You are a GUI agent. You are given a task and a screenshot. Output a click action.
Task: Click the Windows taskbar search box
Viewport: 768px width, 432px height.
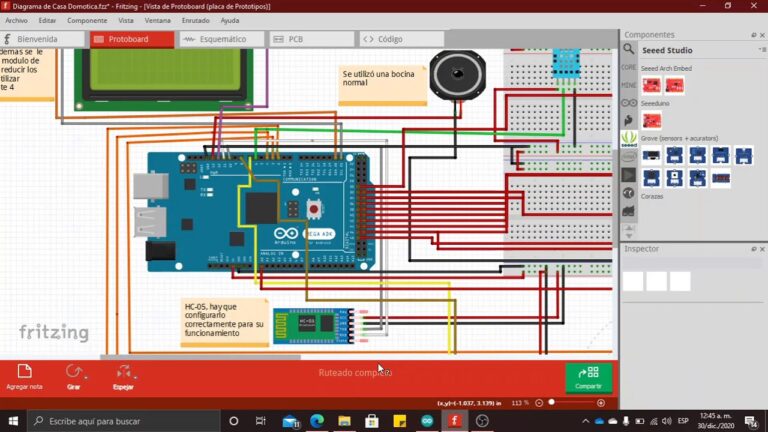[120, 421]
